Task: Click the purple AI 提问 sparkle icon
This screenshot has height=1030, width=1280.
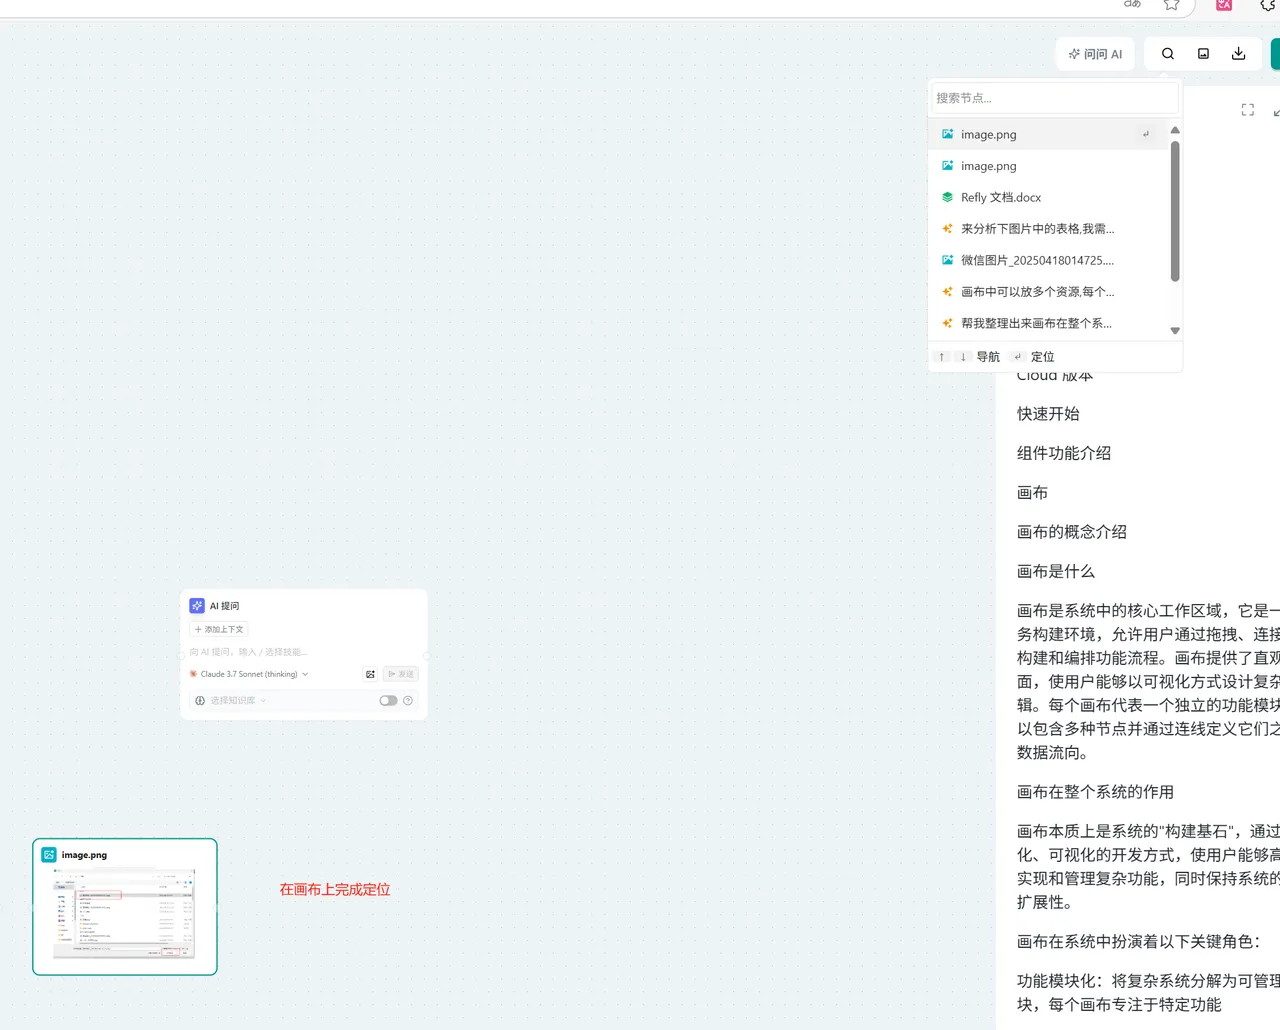Action: click(x=197, y=606)
